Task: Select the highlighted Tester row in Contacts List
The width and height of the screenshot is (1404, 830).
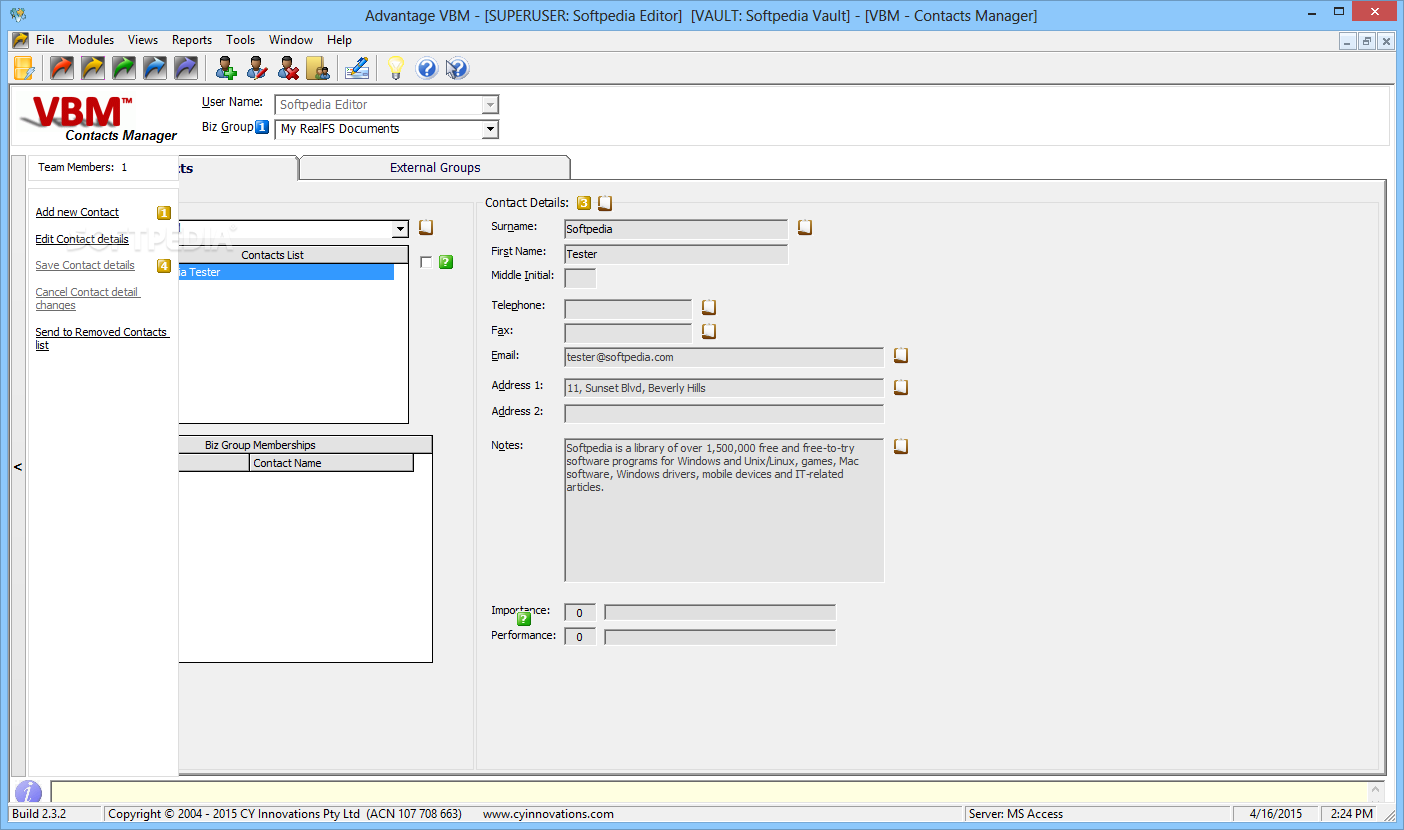Action: (x=286, y=272)
